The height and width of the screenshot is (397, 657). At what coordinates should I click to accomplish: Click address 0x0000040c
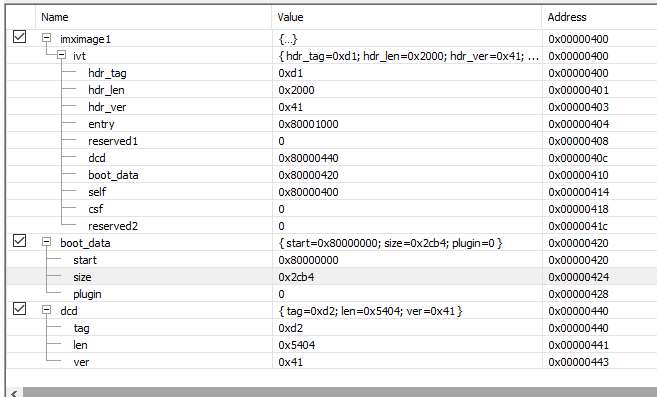coord(578,158)
